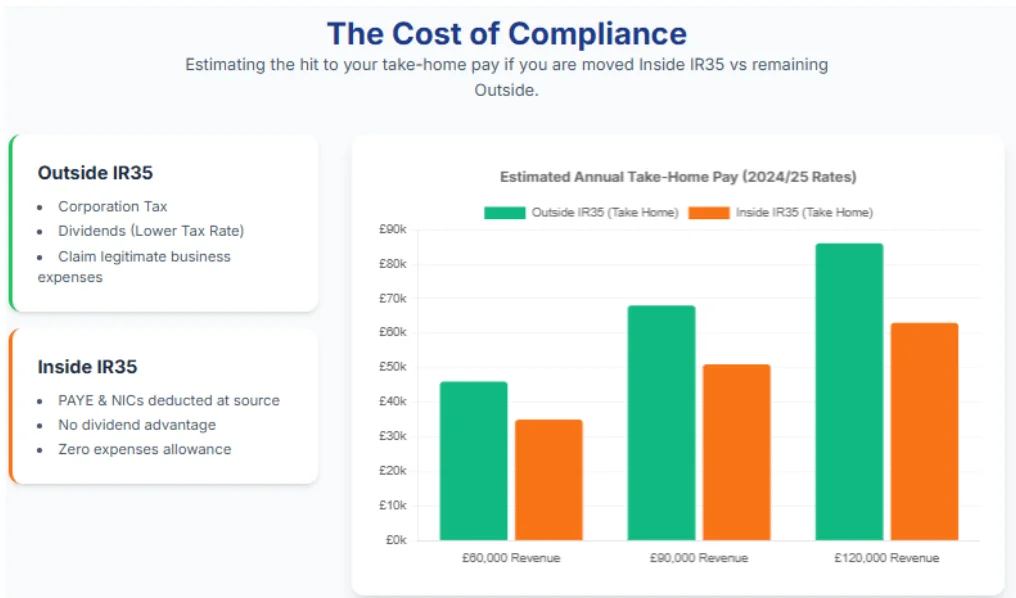Click the Zero expenses allowance item
Screen dimensions: 1016x598
click(144, 449)
